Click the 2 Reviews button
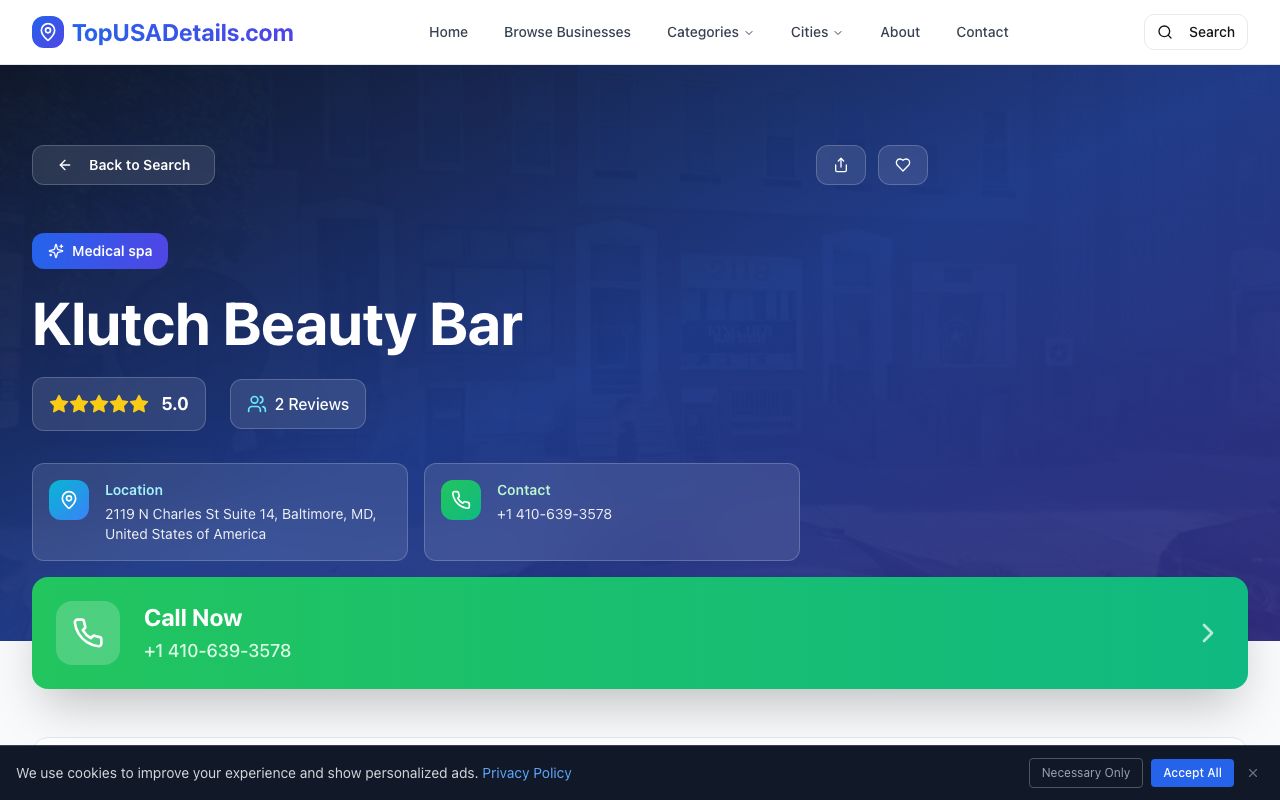 point(297,404)
